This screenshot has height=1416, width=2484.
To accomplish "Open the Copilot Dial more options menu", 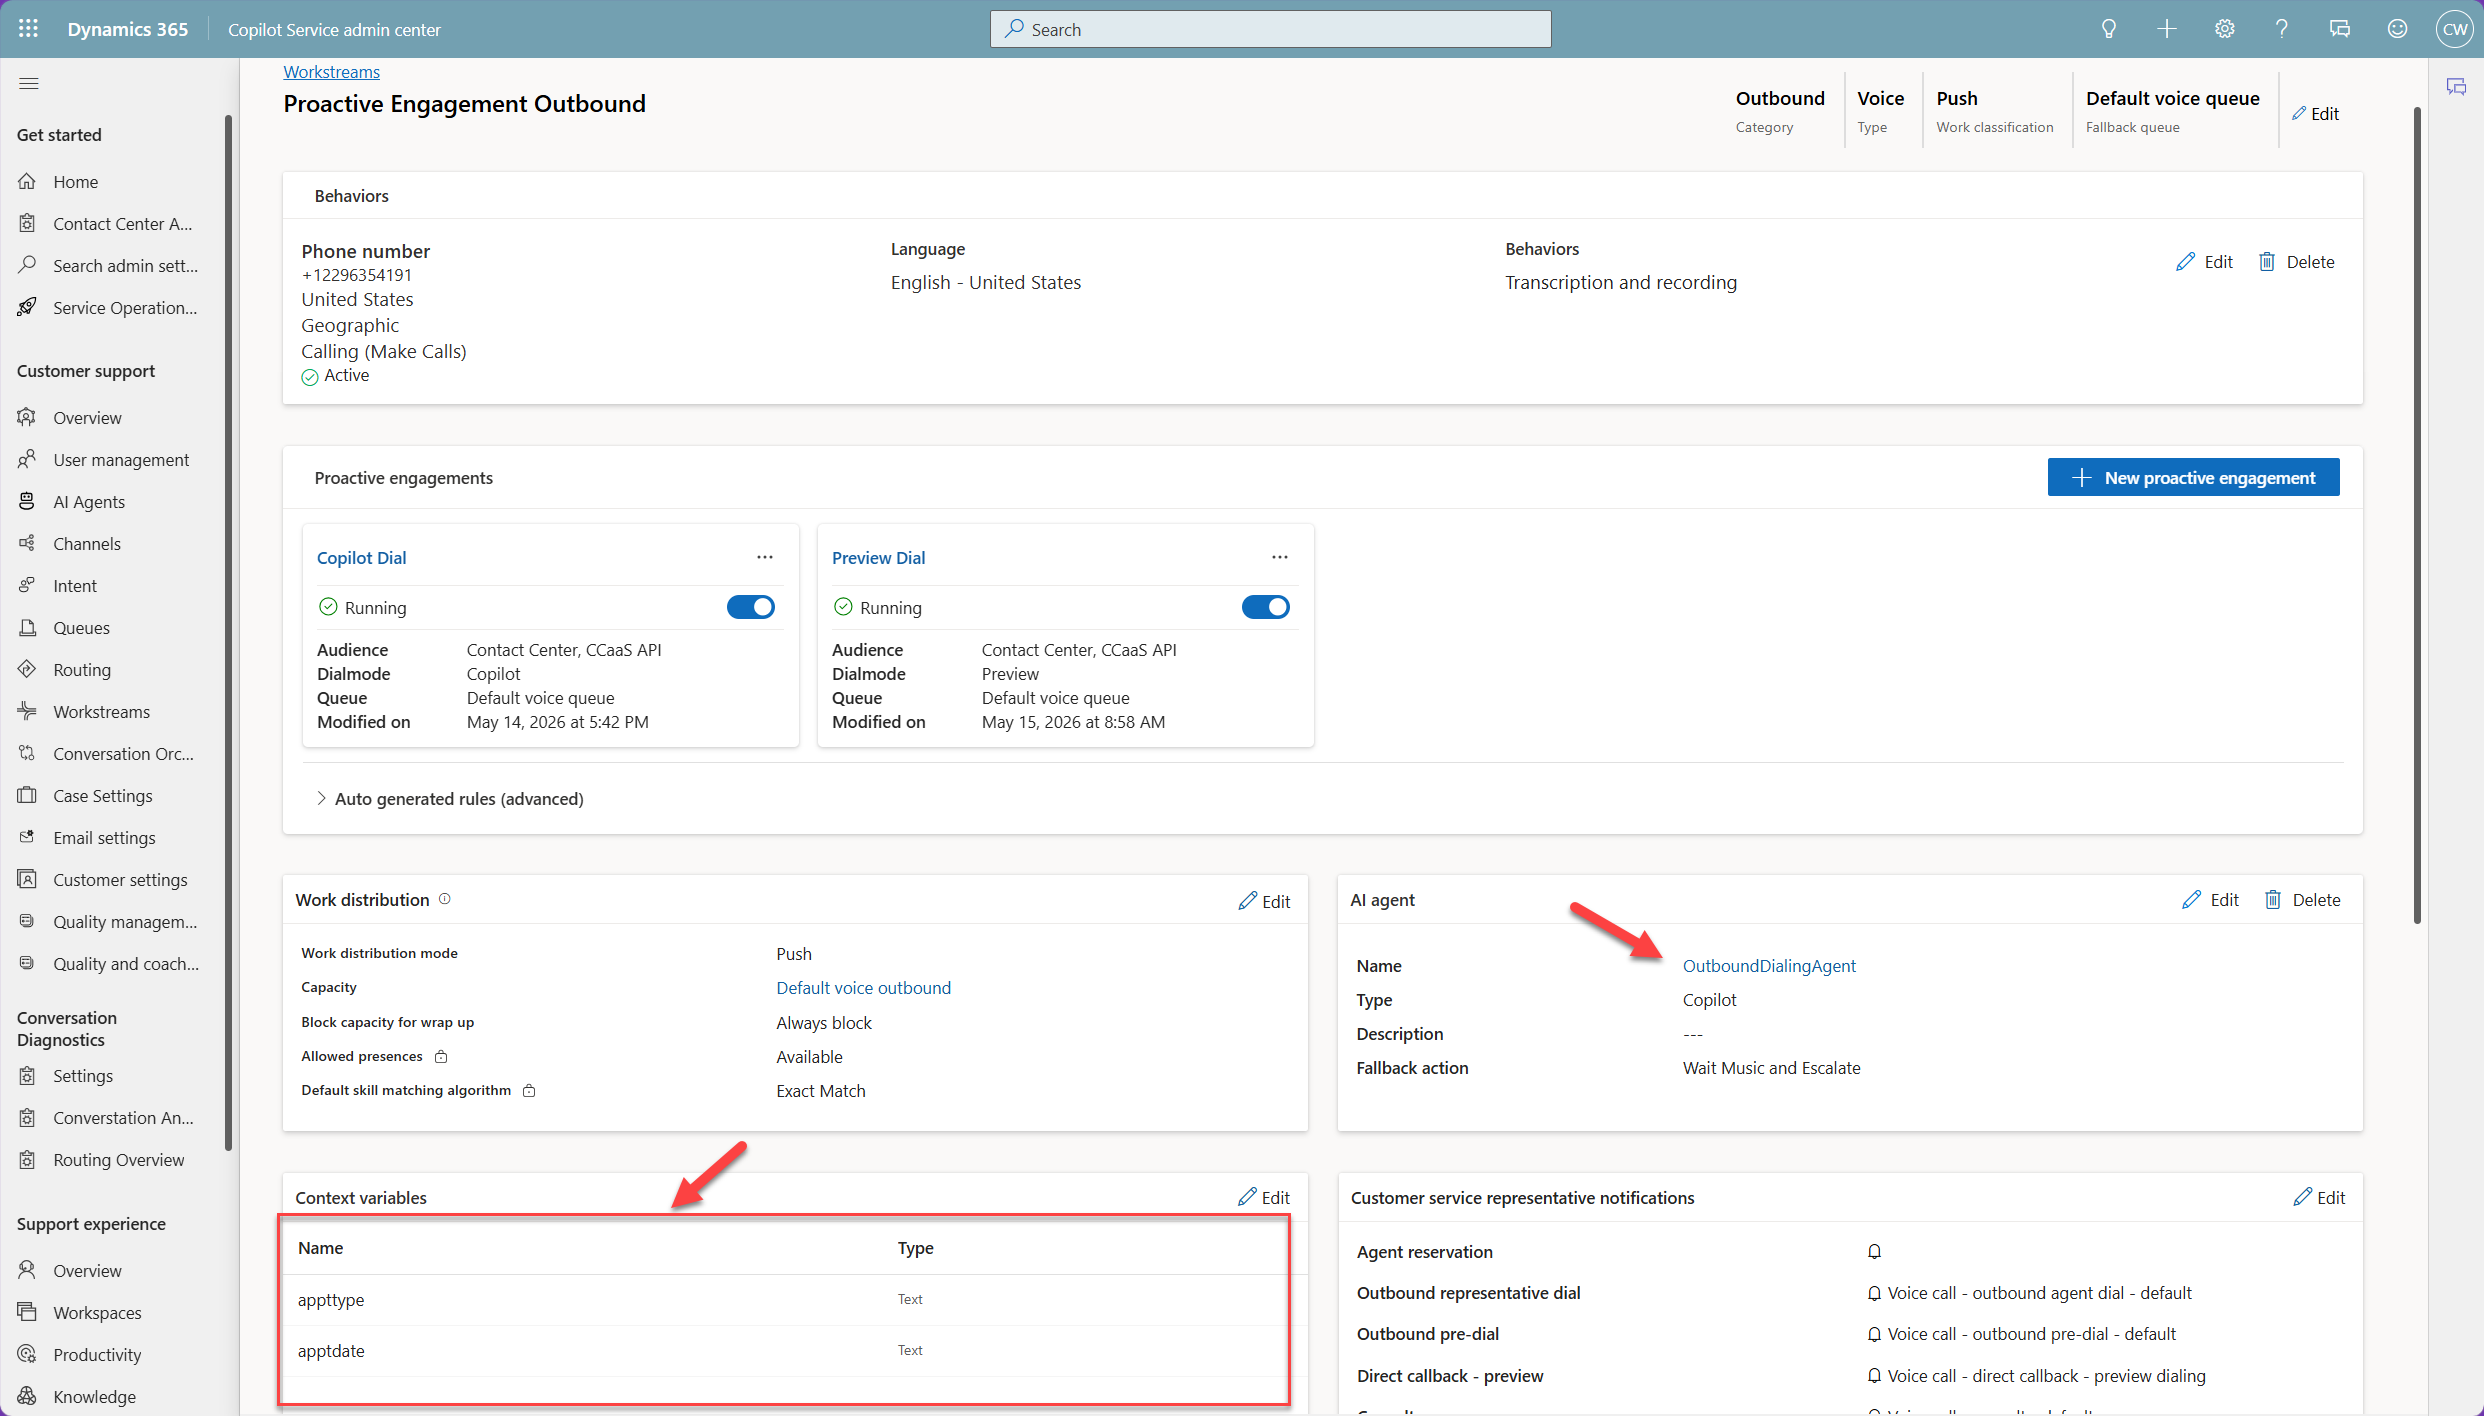I will point(765,557).
